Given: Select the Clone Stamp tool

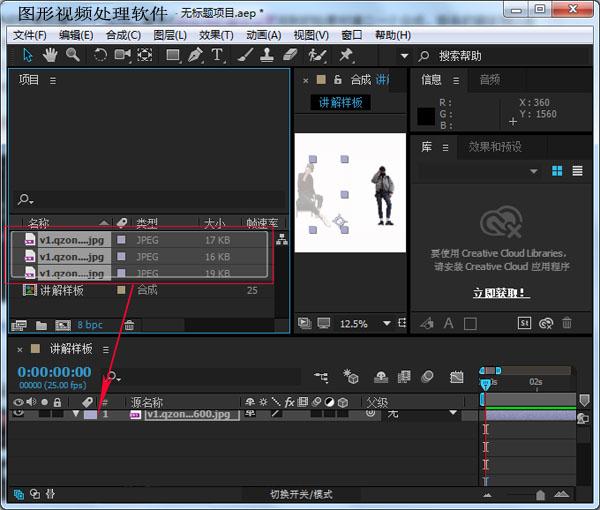Looking at the screenshot, I should pyautogui.click(x=267, y=55).
